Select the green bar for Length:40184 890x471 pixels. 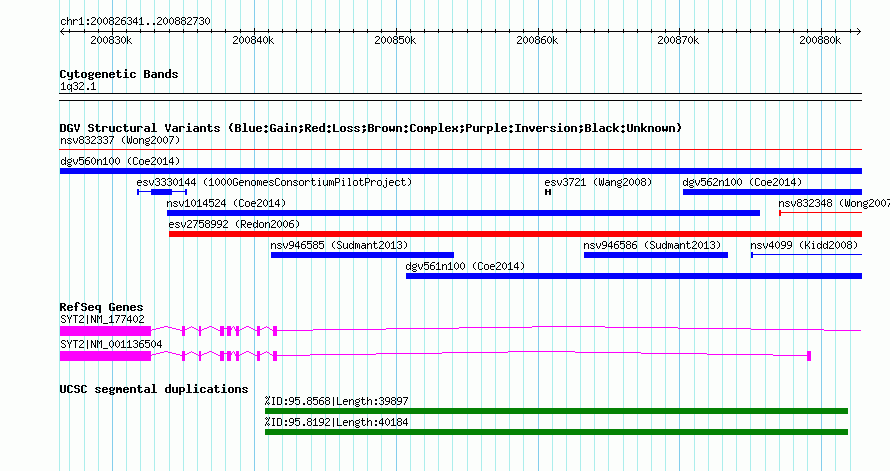(x=556, y=432)
